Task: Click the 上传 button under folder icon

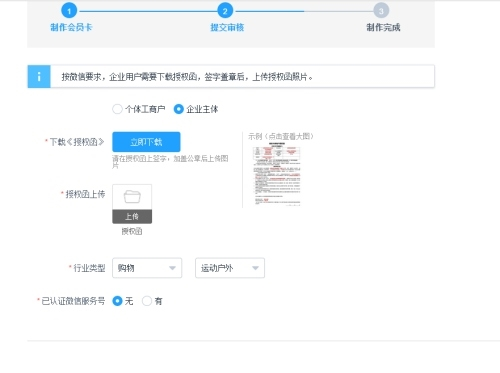Action: [x=132, y=217]
